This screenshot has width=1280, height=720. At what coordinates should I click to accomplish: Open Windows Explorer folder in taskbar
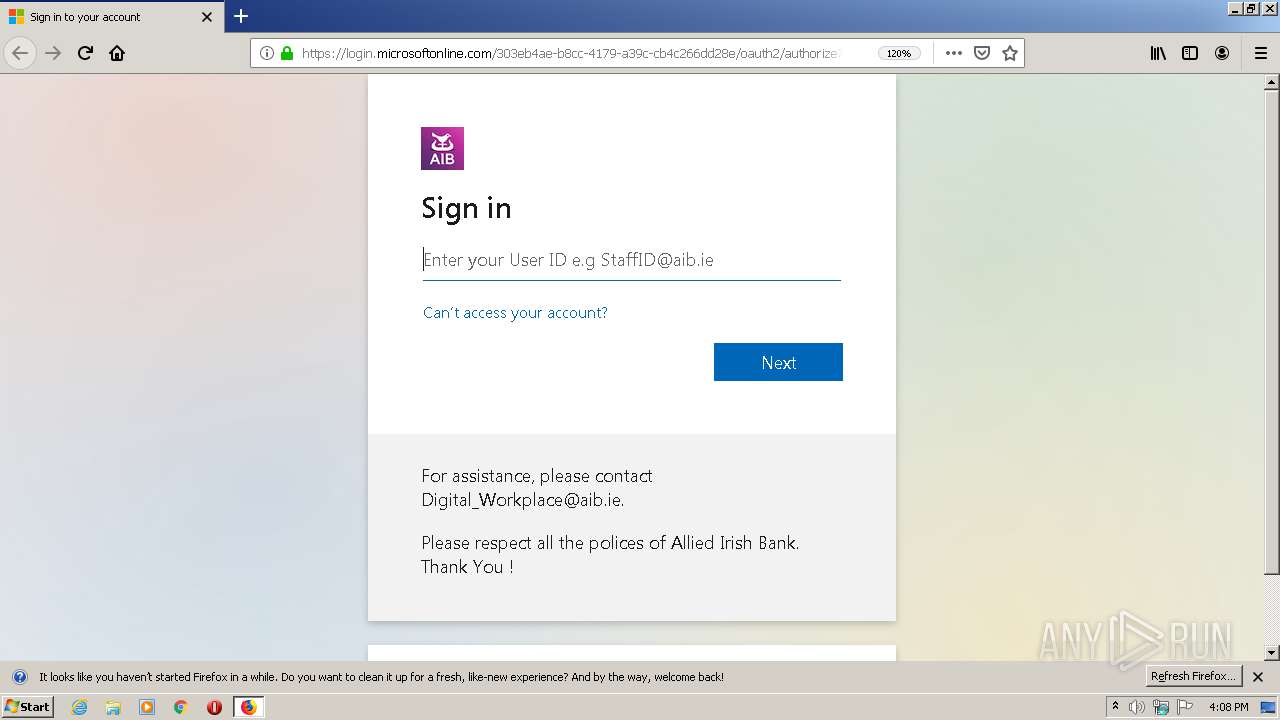(x=113, y=707)
